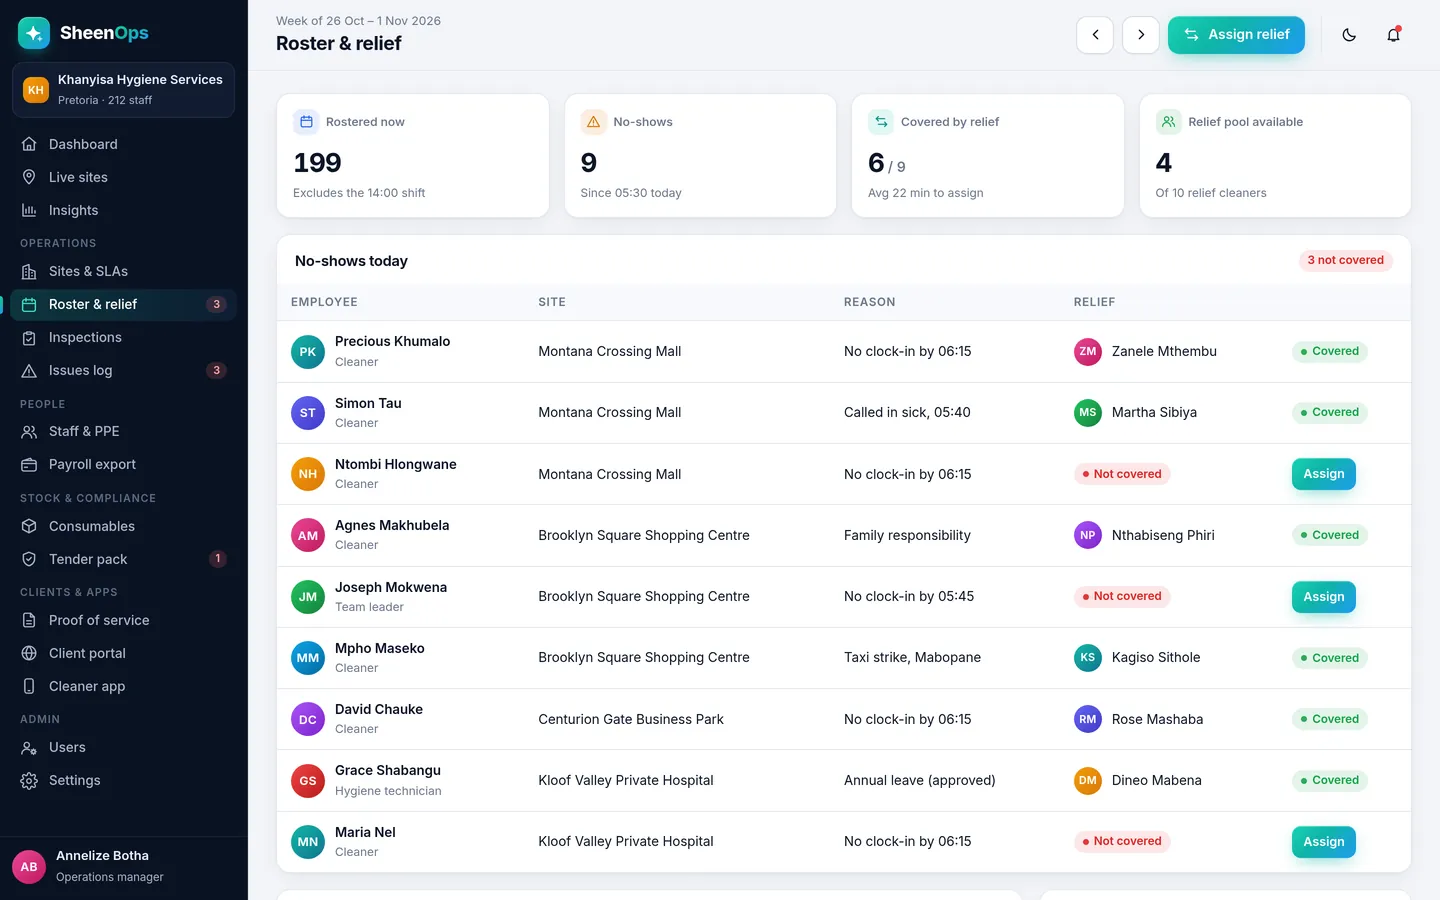Go to the previous week
The width and height of the screenshot is (1440, 900).
point(1095,35)
